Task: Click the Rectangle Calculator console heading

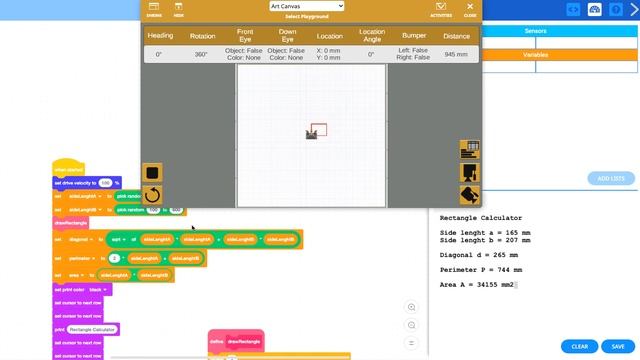Action: (x=481, y=218)
